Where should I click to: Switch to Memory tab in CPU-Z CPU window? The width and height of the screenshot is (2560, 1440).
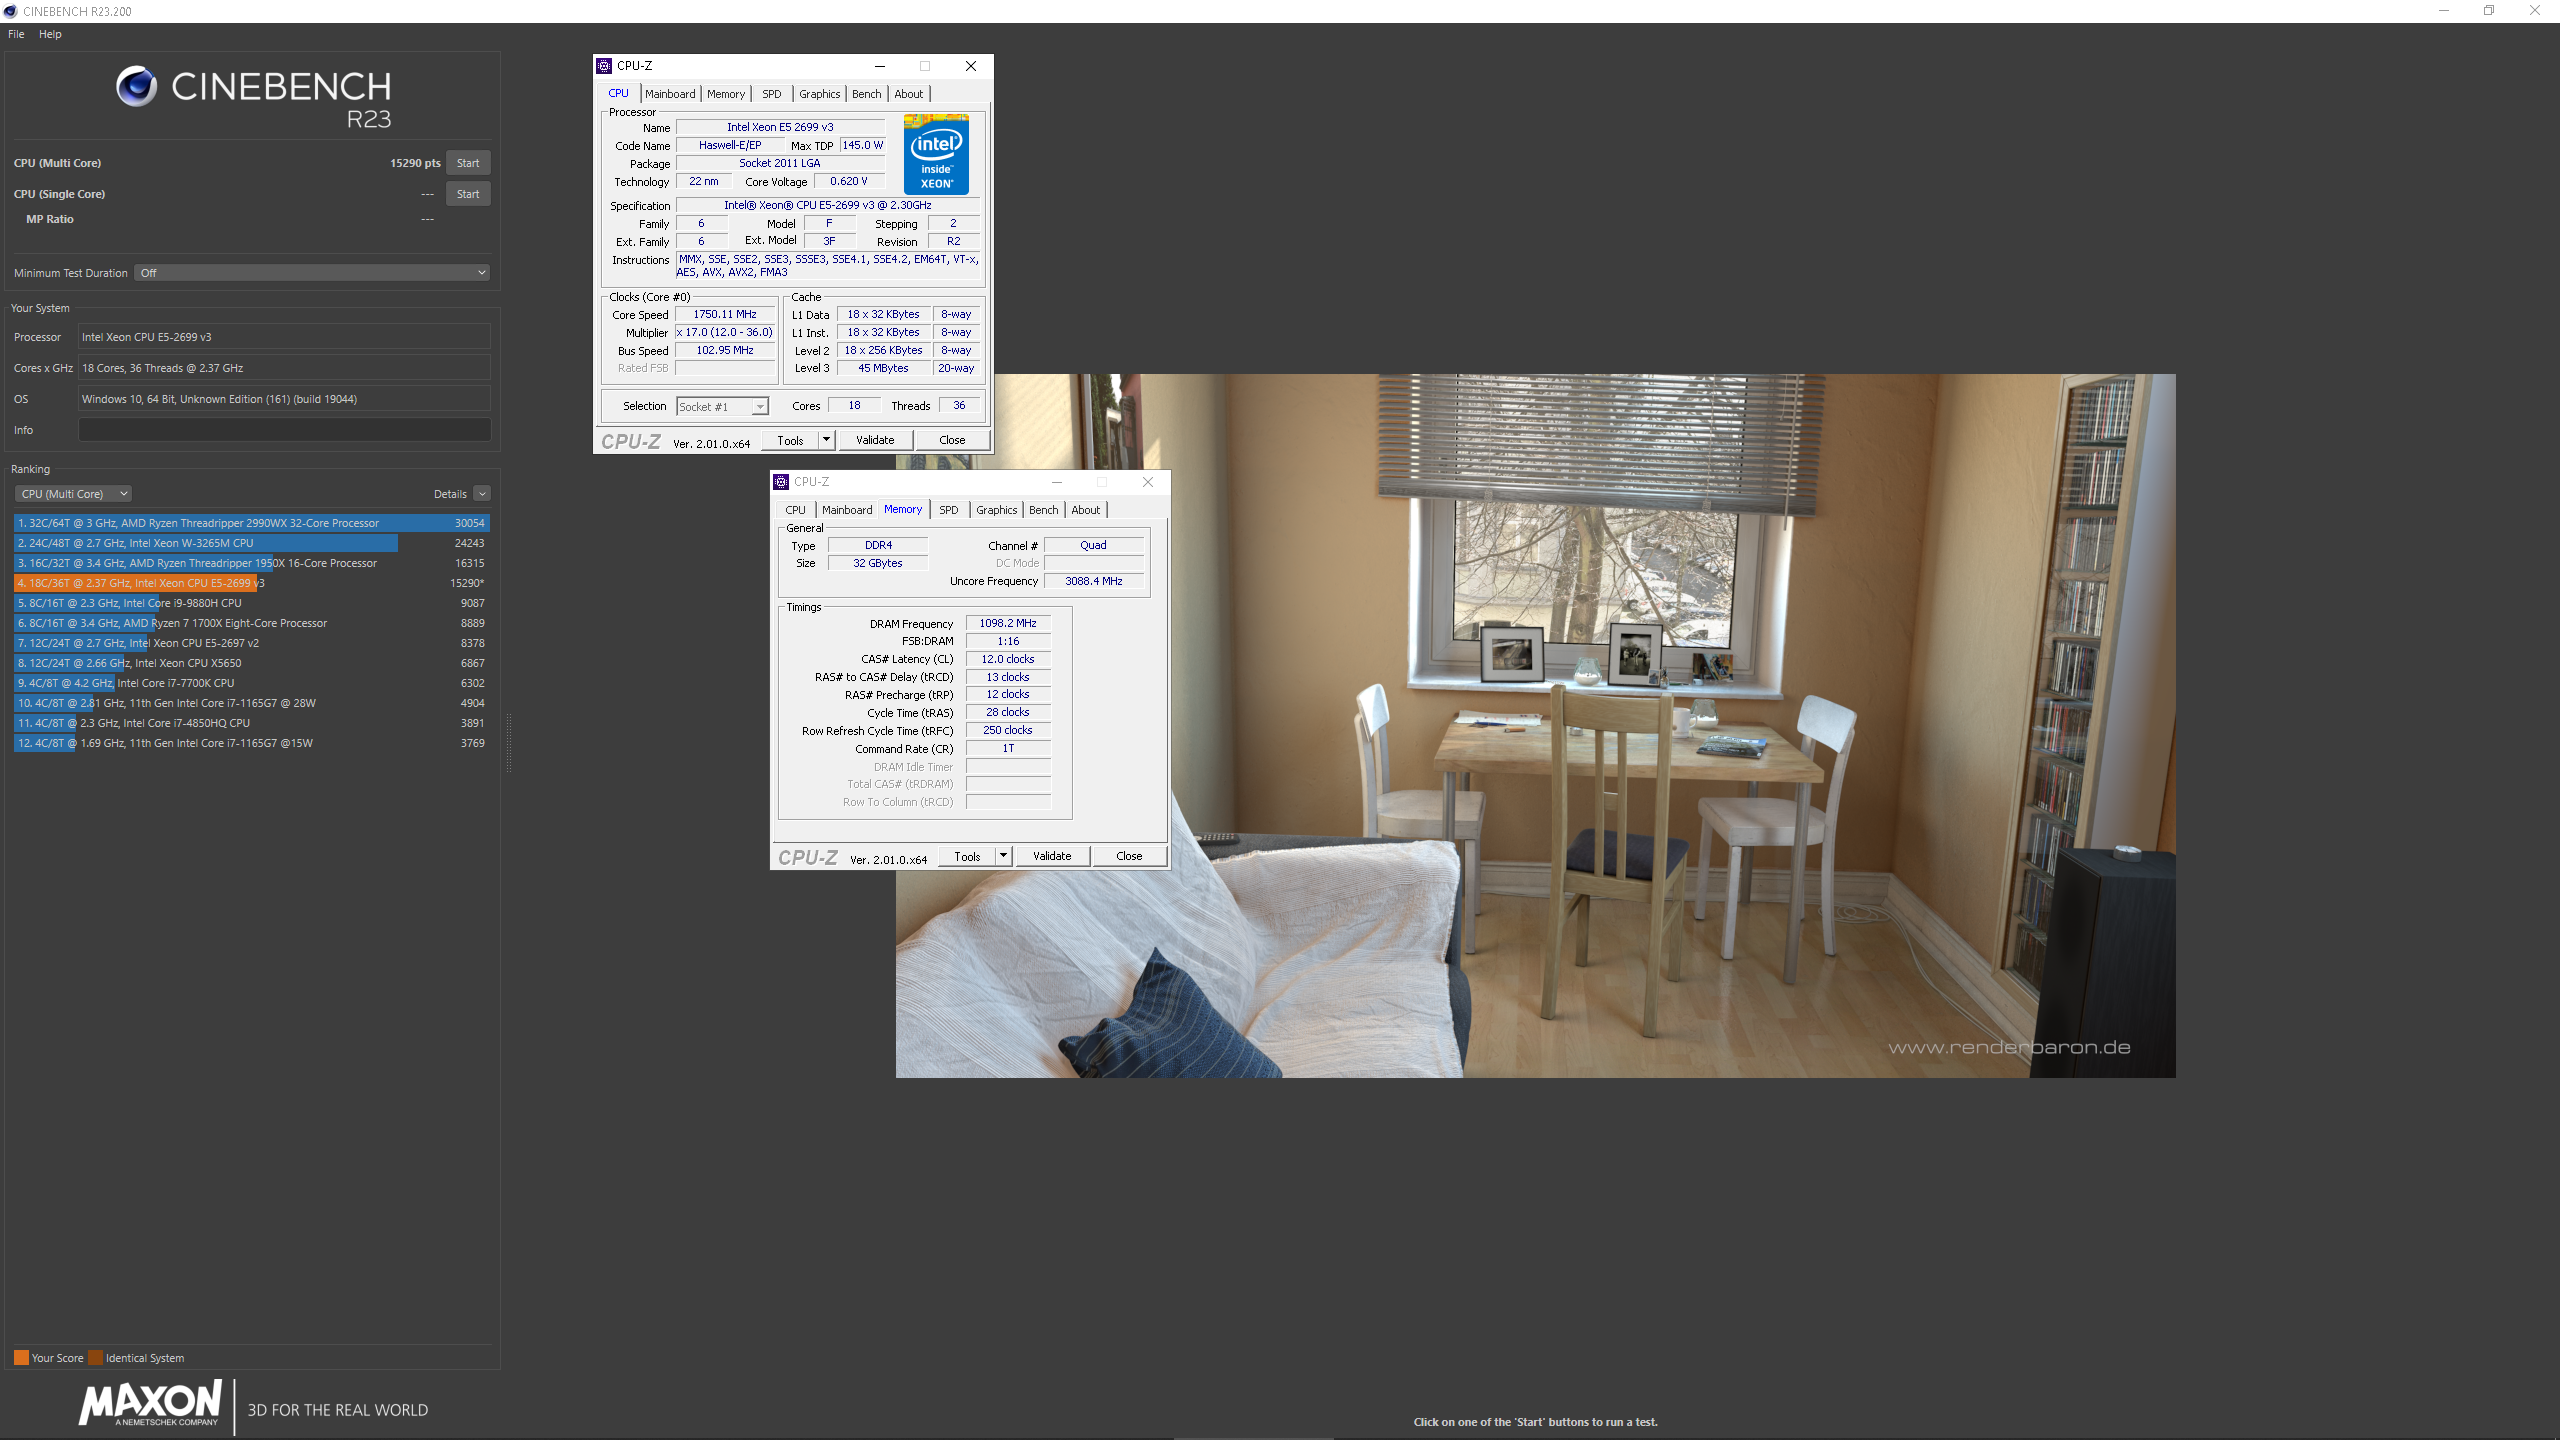726,94
